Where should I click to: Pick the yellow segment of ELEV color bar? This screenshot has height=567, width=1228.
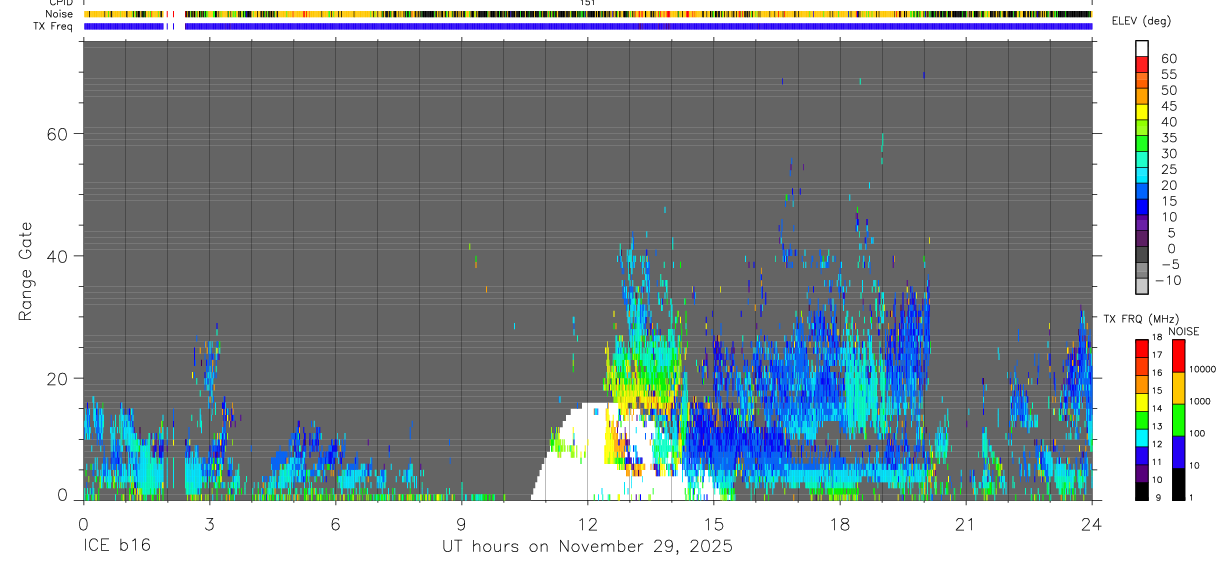[1142, 111]
